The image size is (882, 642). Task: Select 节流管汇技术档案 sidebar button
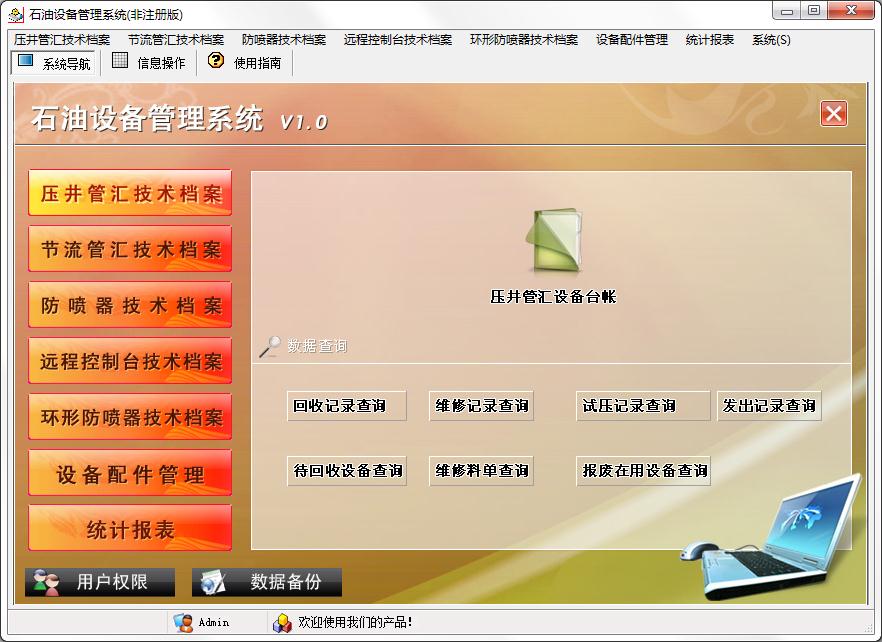pos(130,249)
